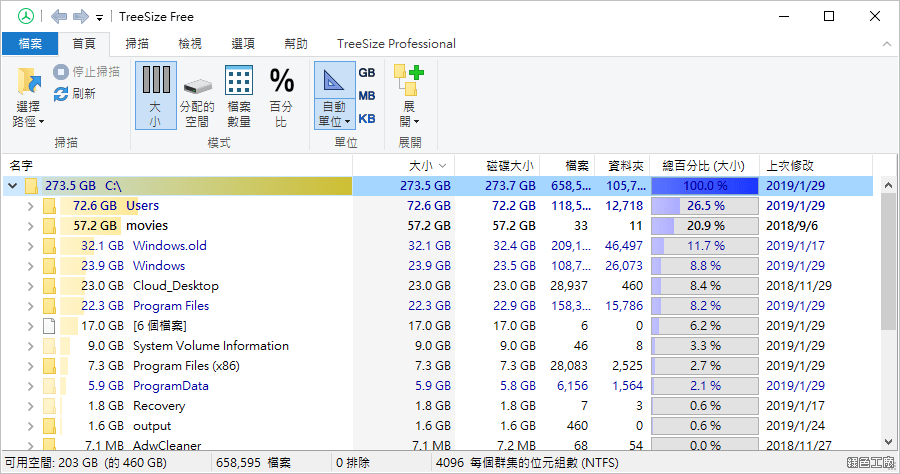Collapse the C:\ root node
900x474 pixels.
click(13, 186)
